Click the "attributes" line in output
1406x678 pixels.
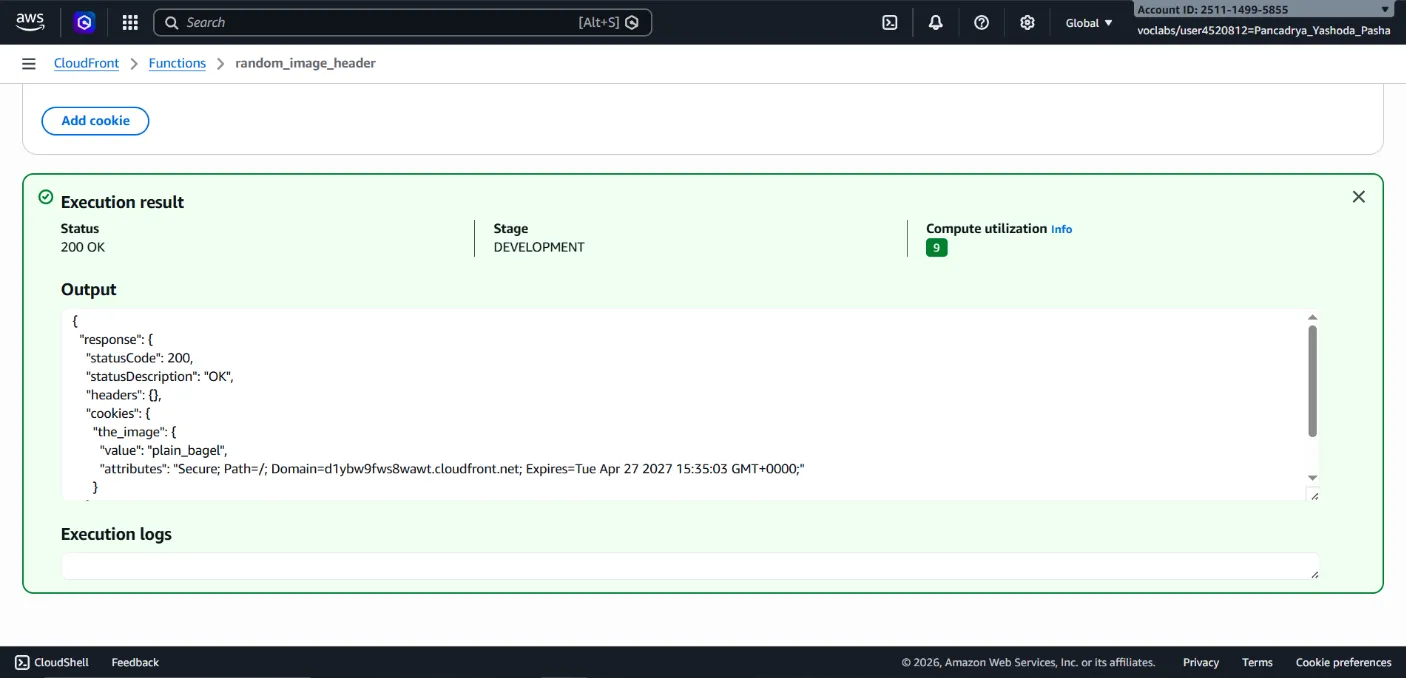coord(452,468)
